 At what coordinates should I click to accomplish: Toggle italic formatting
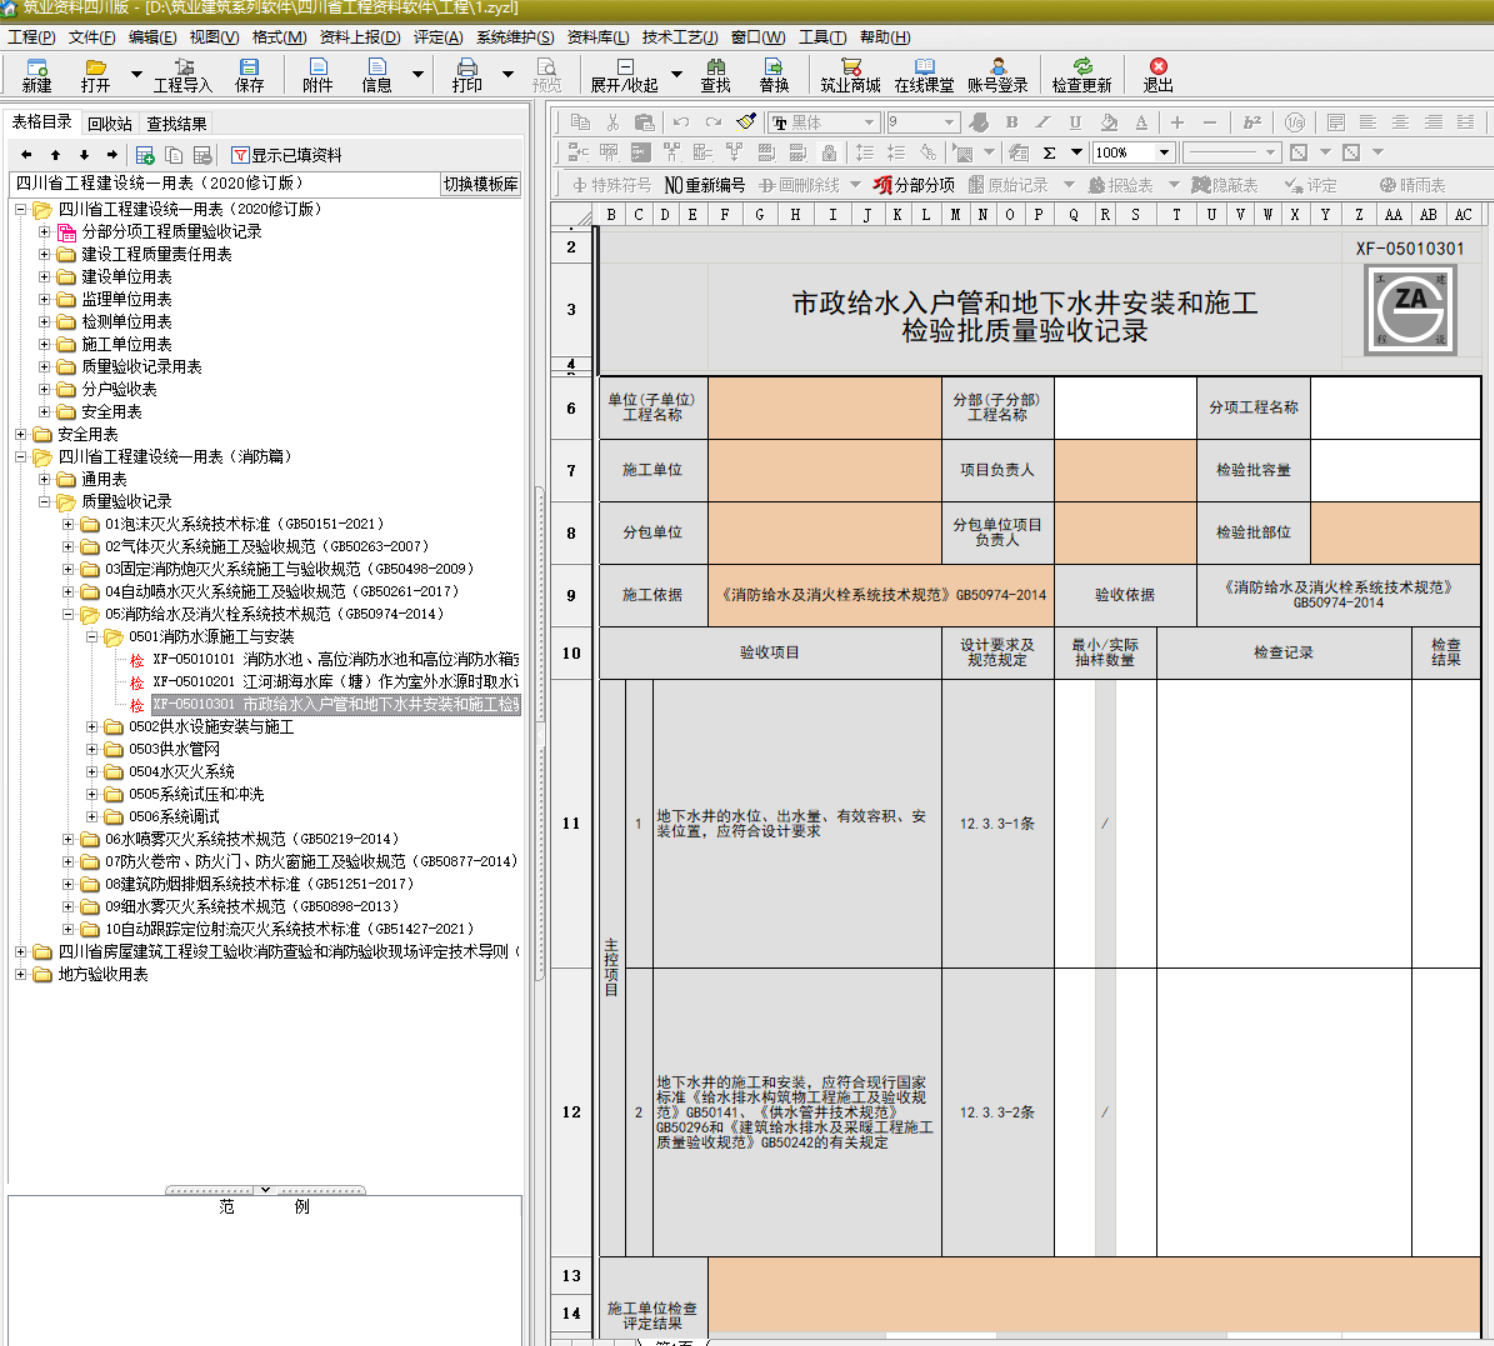pos(1043,122)
